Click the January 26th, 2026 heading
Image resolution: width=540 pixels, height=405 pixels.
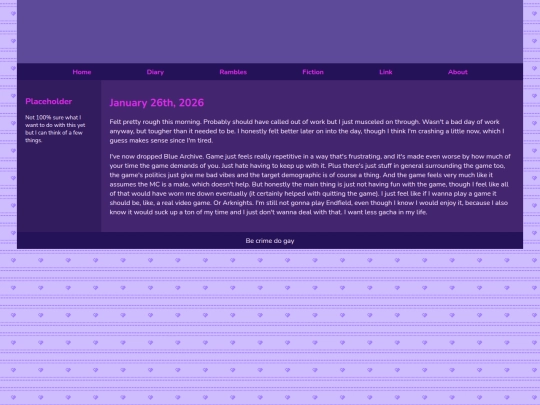tap(157, 103)
